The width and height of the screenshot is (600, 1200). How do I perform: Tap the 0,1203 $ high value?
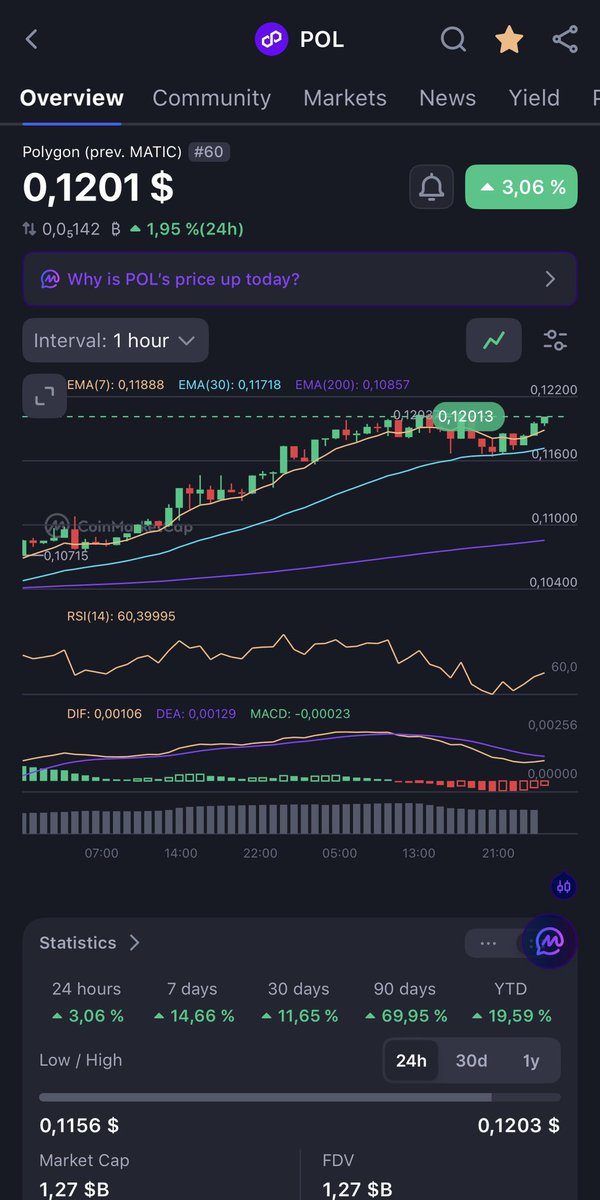(519, 1125)
